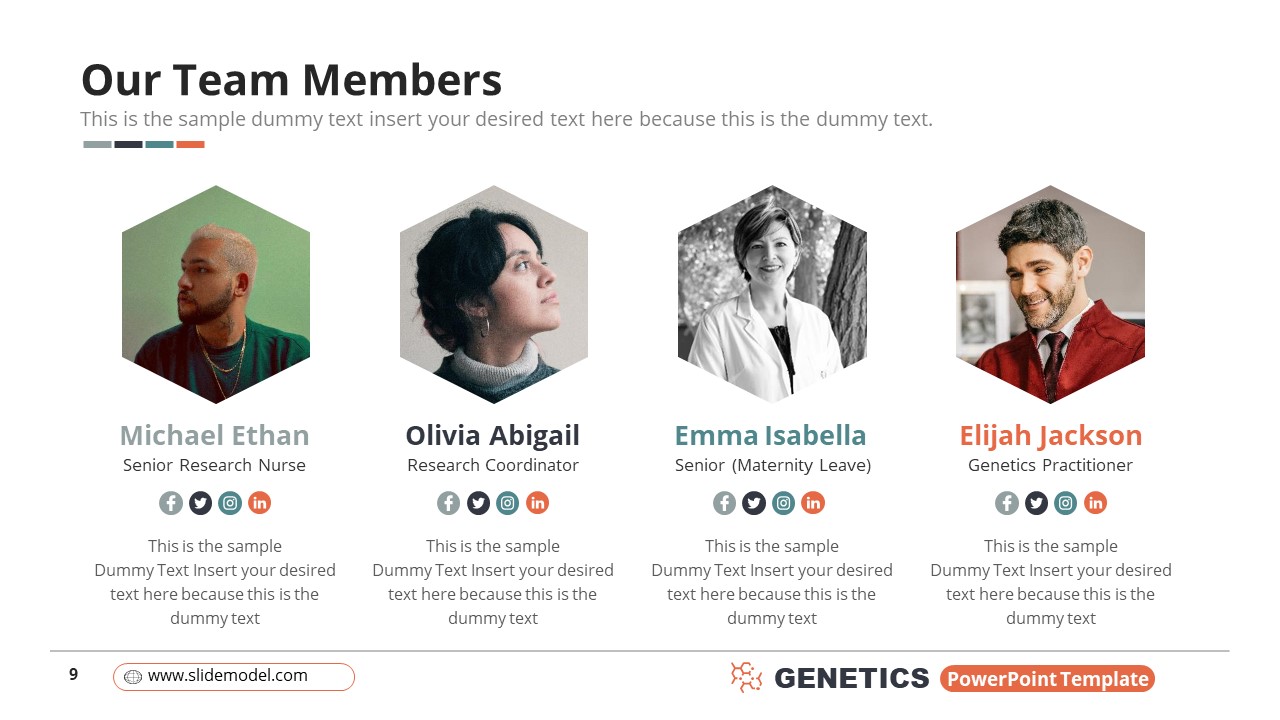Click the Our Team Members heading
The width and height of the screenshot is (1280, 720).
291,80
